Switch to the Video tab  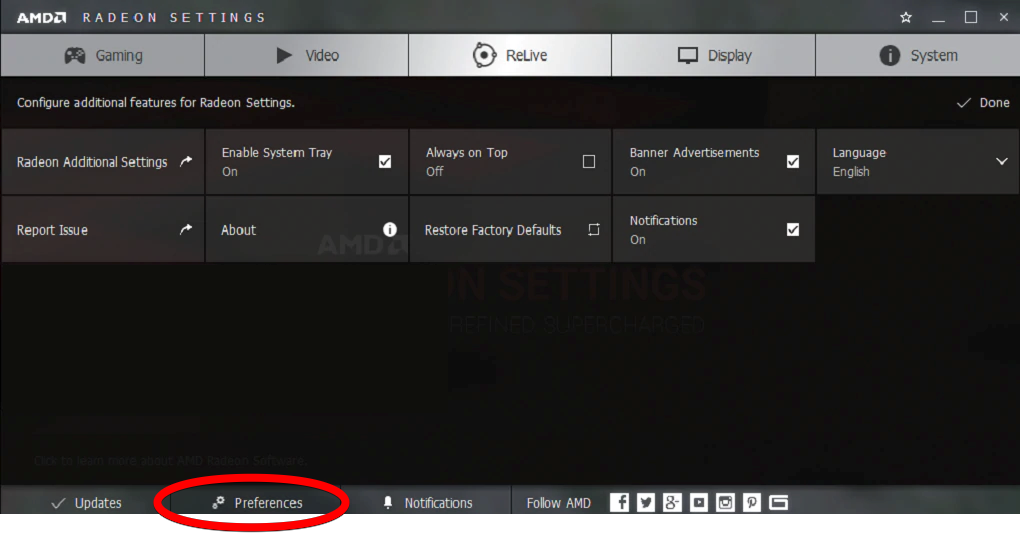coord(306,55)
